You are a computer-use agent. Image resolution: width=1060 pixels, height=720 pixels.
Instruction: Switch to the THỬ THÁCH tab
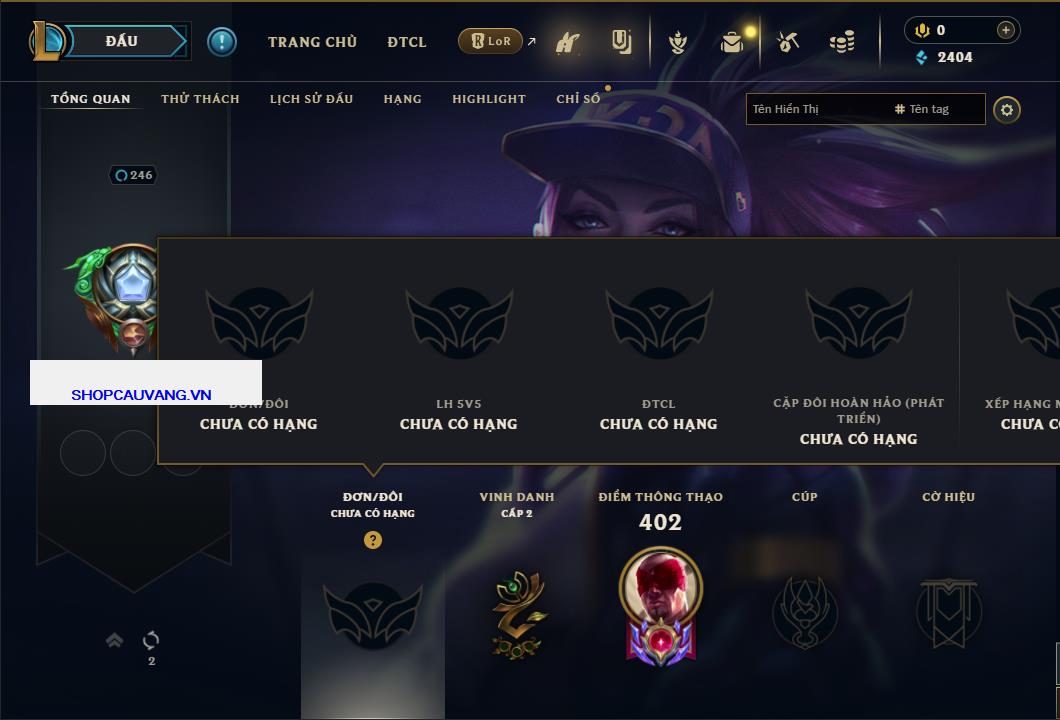(x=200, y=99)
